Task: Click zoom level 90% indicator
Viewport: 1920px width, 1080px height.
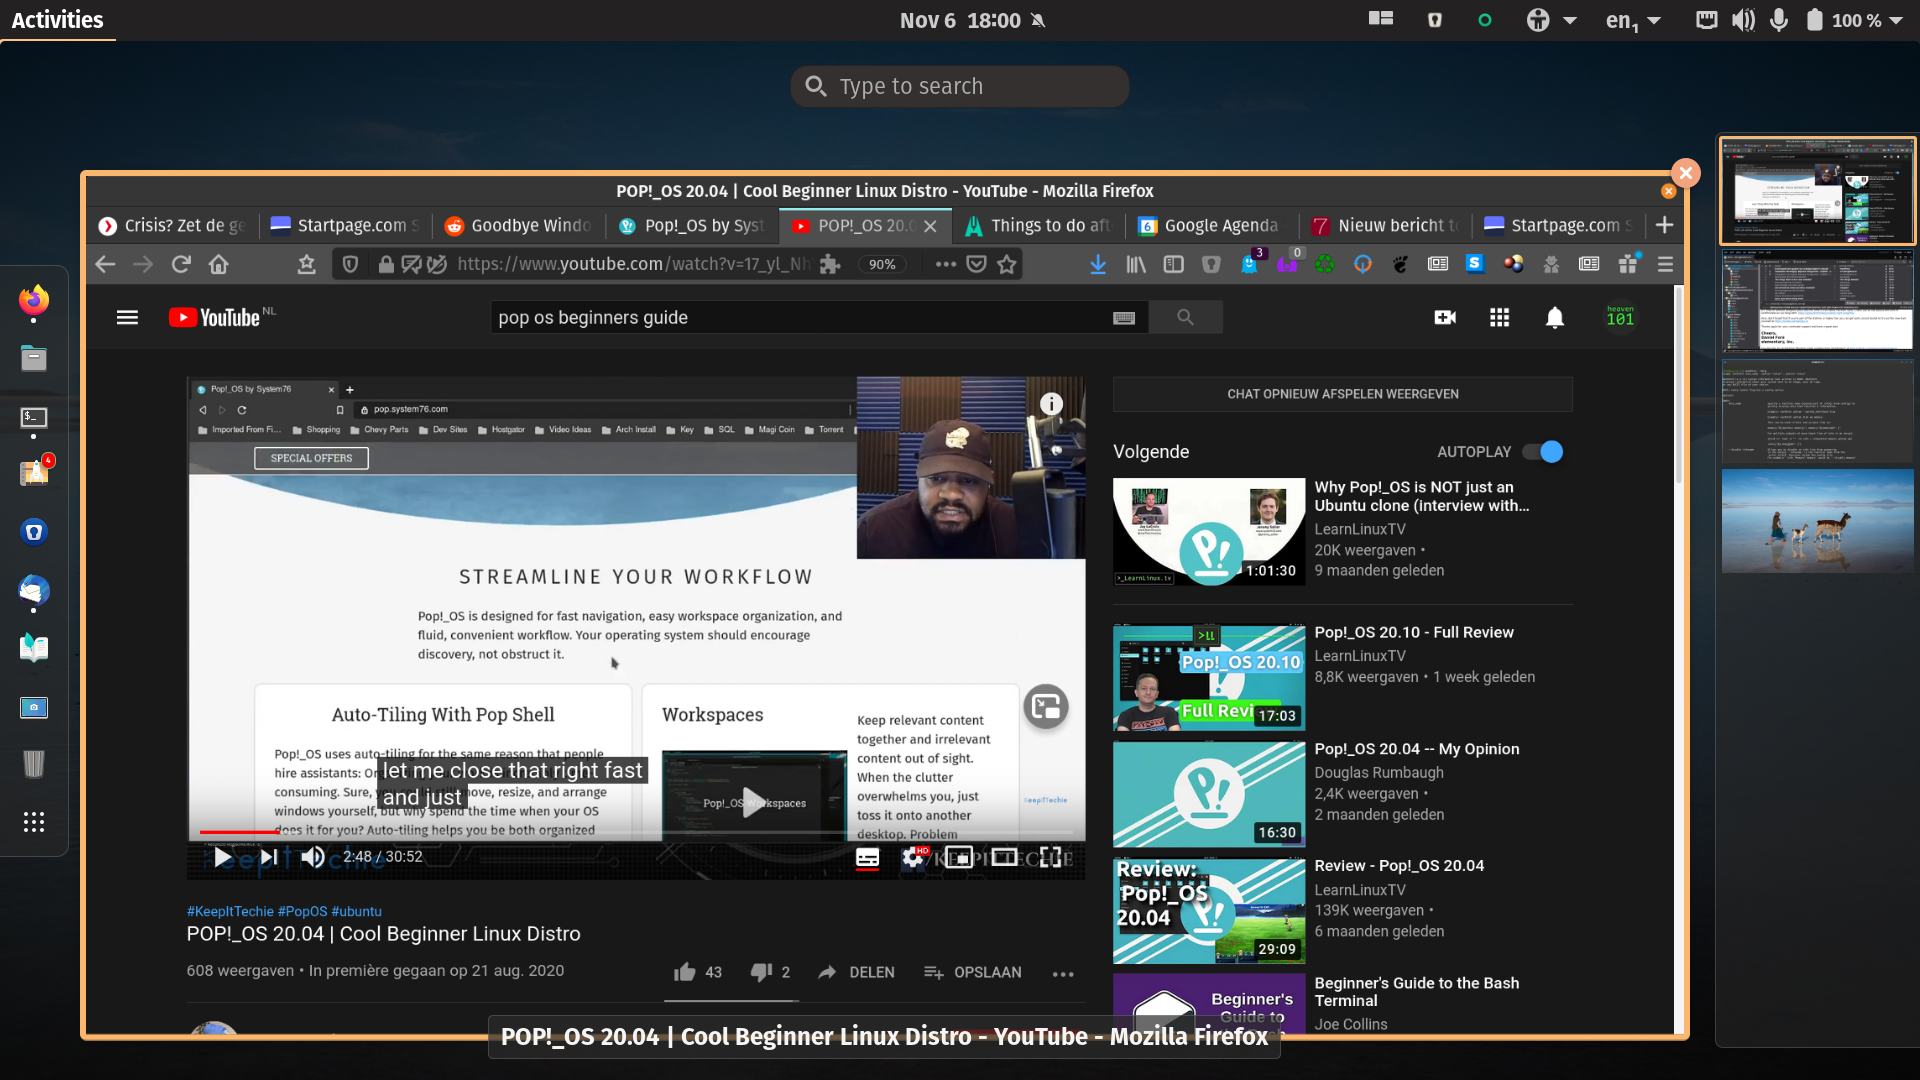Action: click(x=881, y=265)
